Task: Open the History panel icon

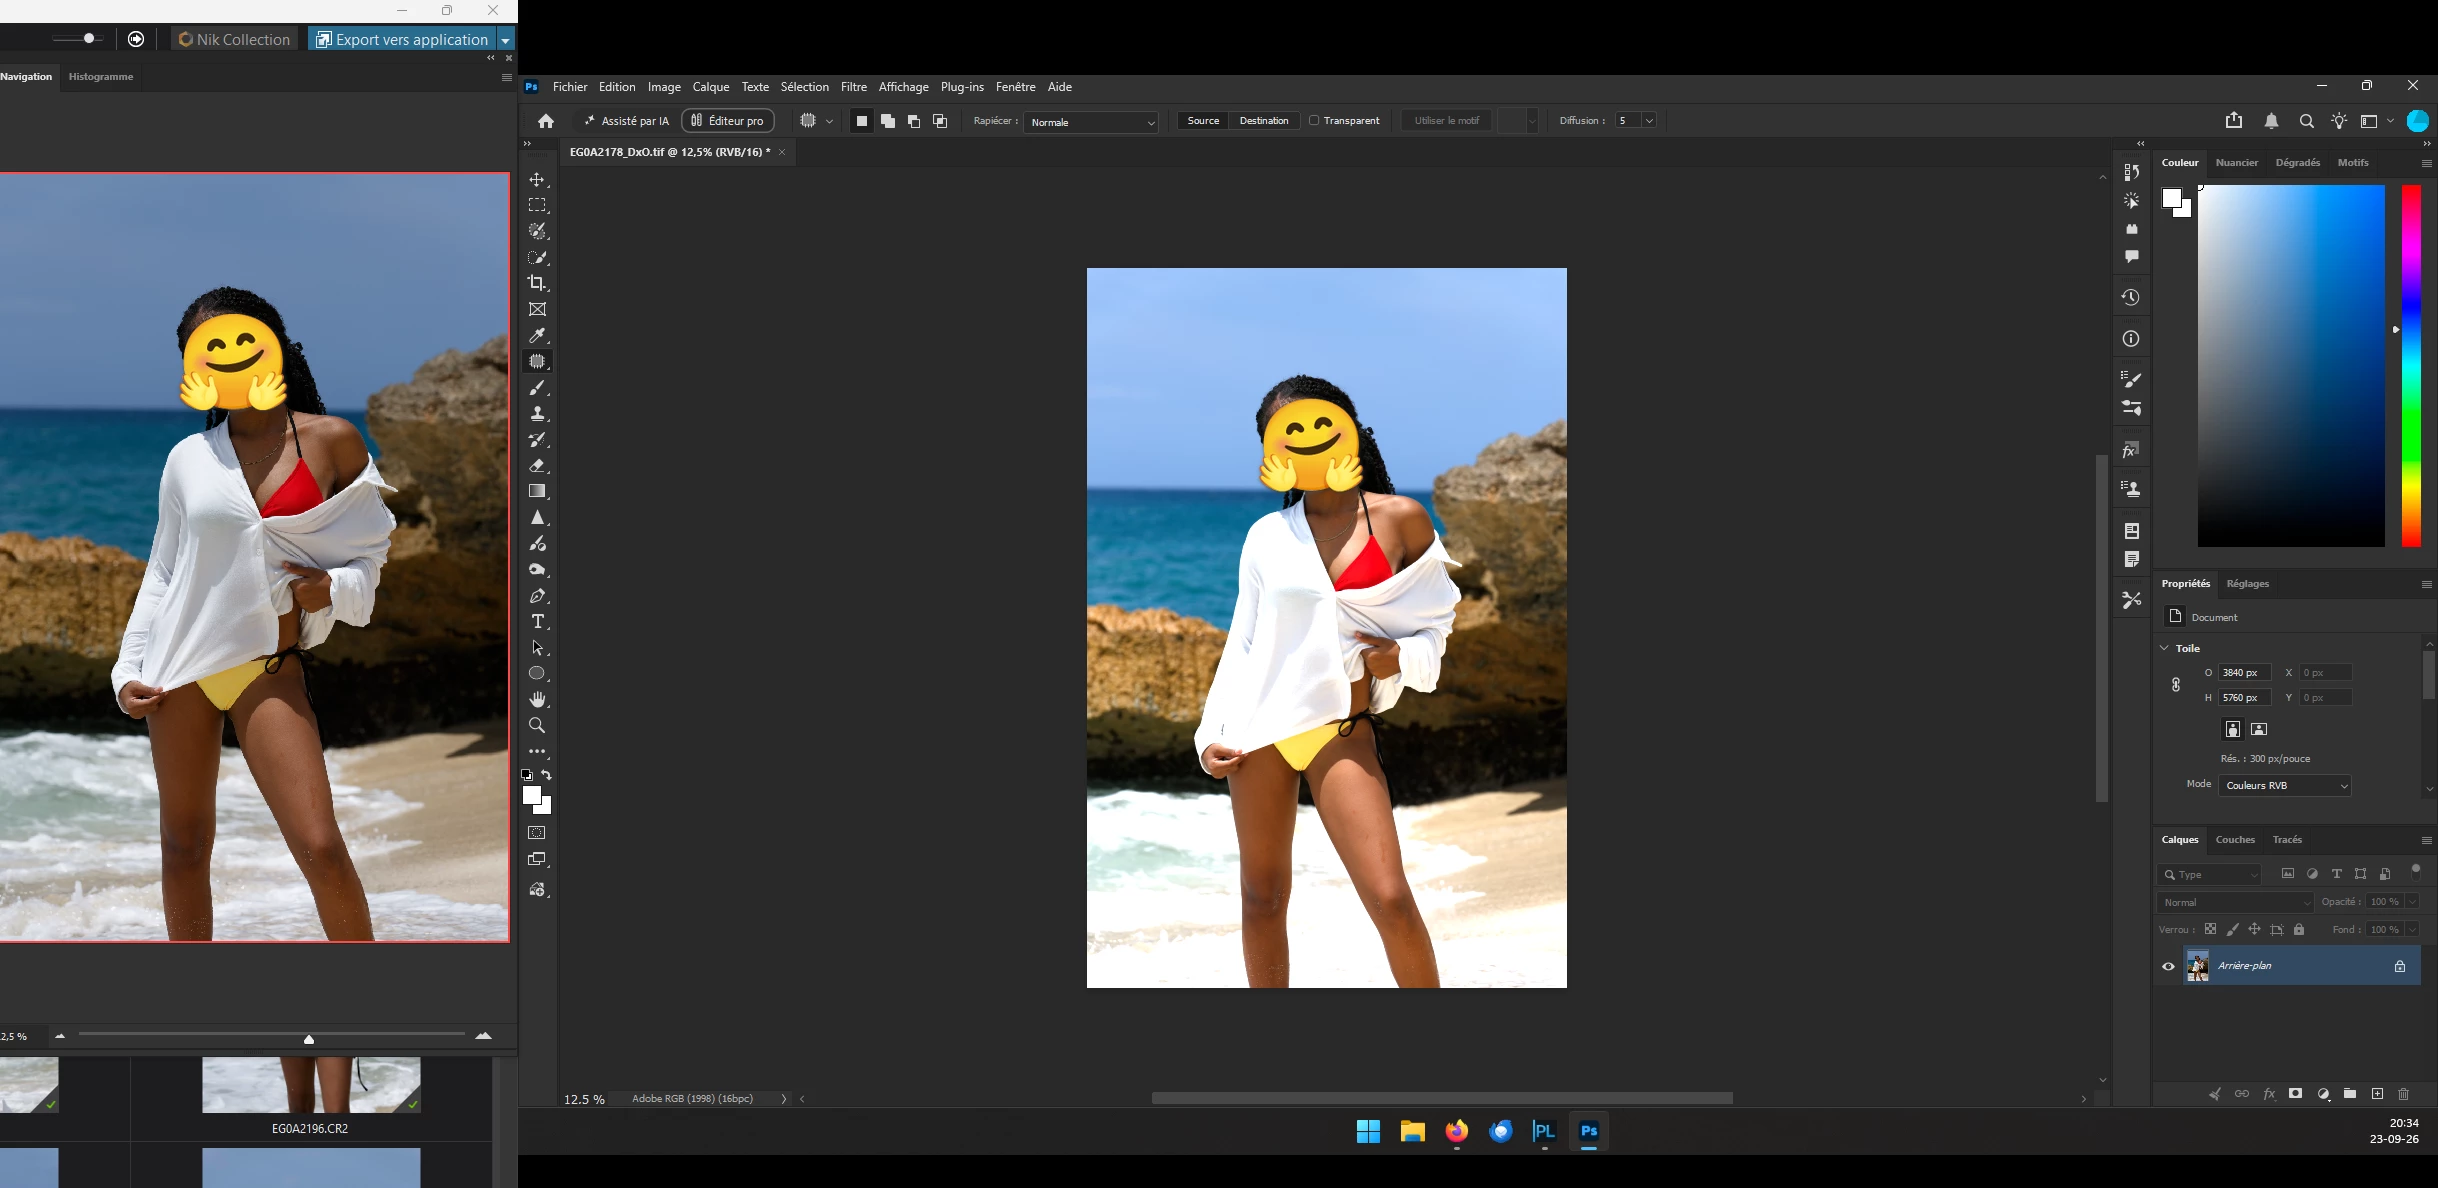Action: (2131, 297)
